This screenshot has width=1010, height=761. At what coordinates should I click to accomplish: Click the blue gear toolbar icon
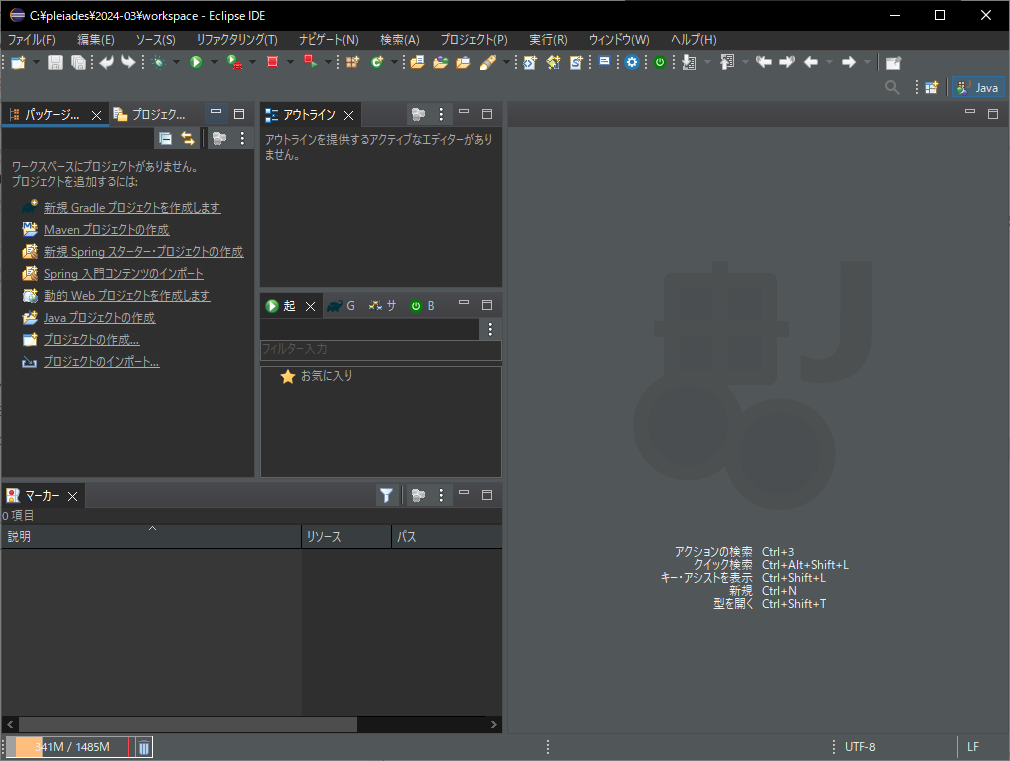tap(632, 63)
